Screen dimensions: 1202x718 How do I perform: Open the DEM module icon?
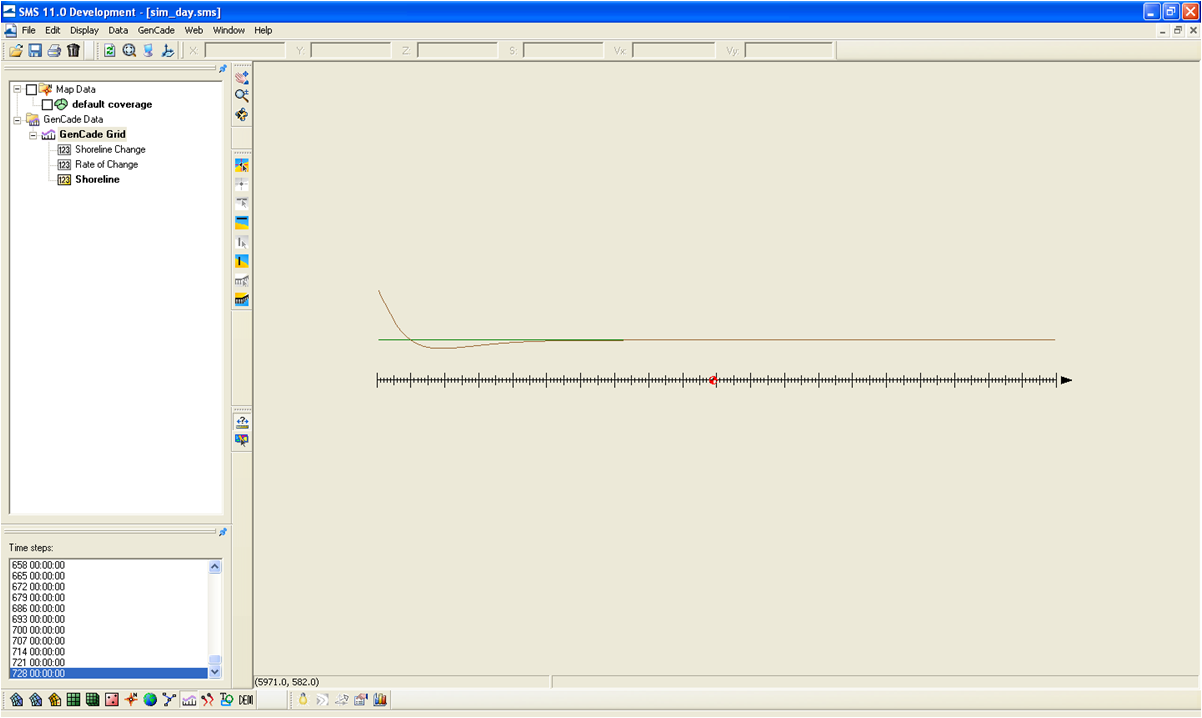[x=246, y=700]
